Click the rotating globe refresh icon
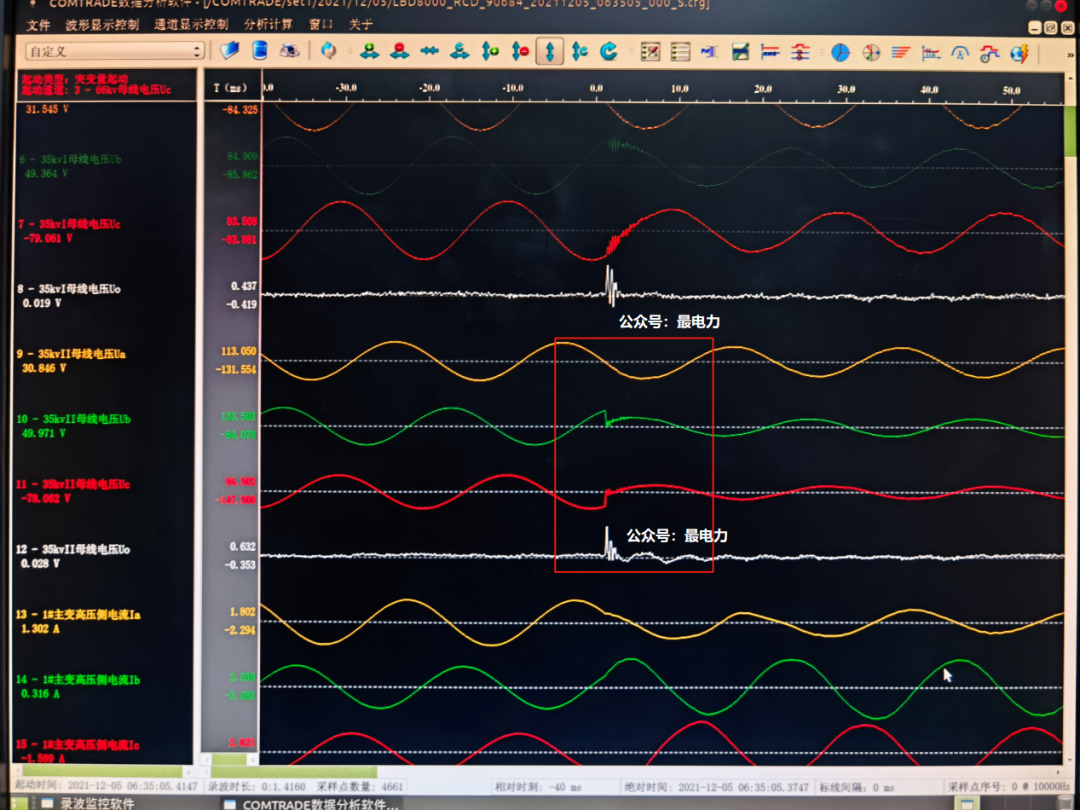The image size is (1080, 810). click(x=329, y=51)
